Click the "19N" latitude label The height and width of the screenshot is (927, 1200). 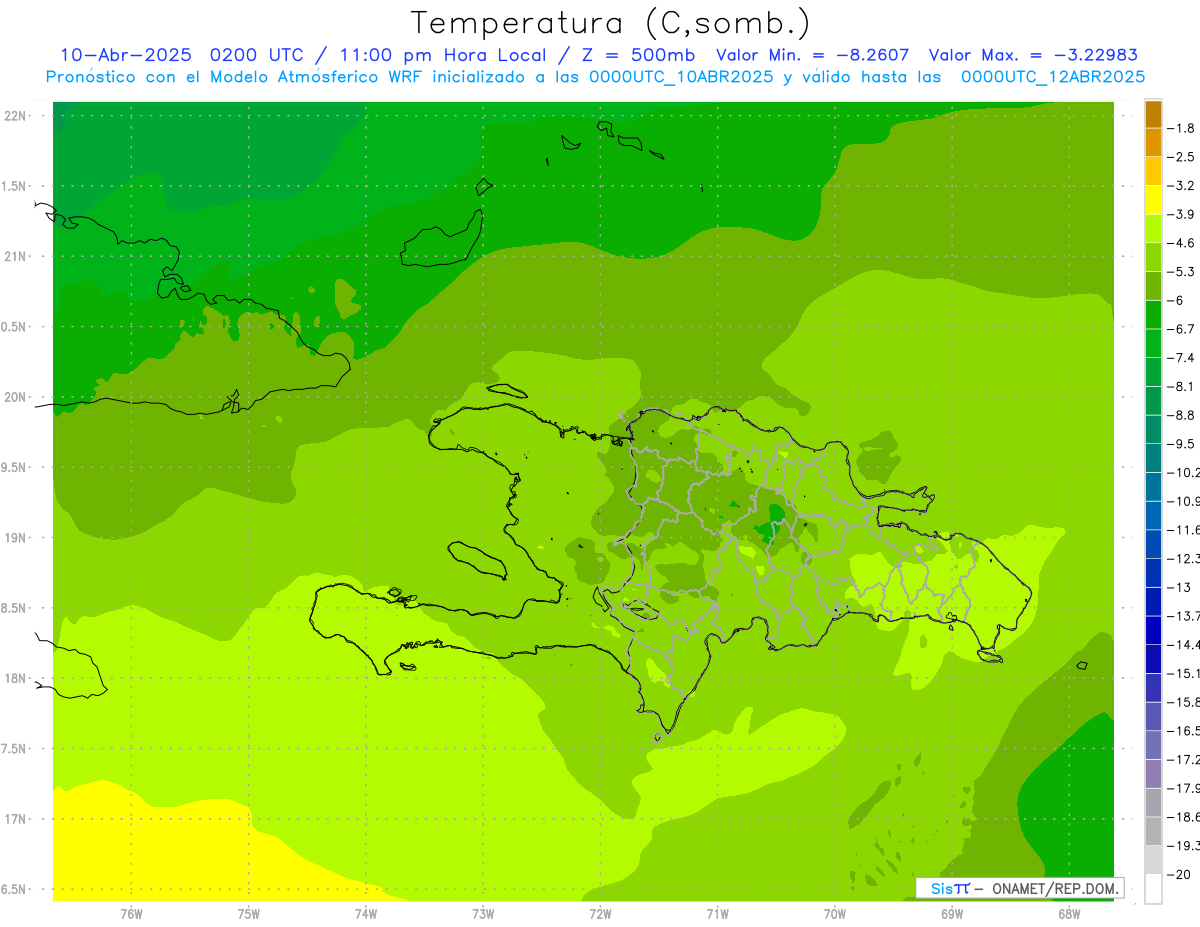click(16, 538)
